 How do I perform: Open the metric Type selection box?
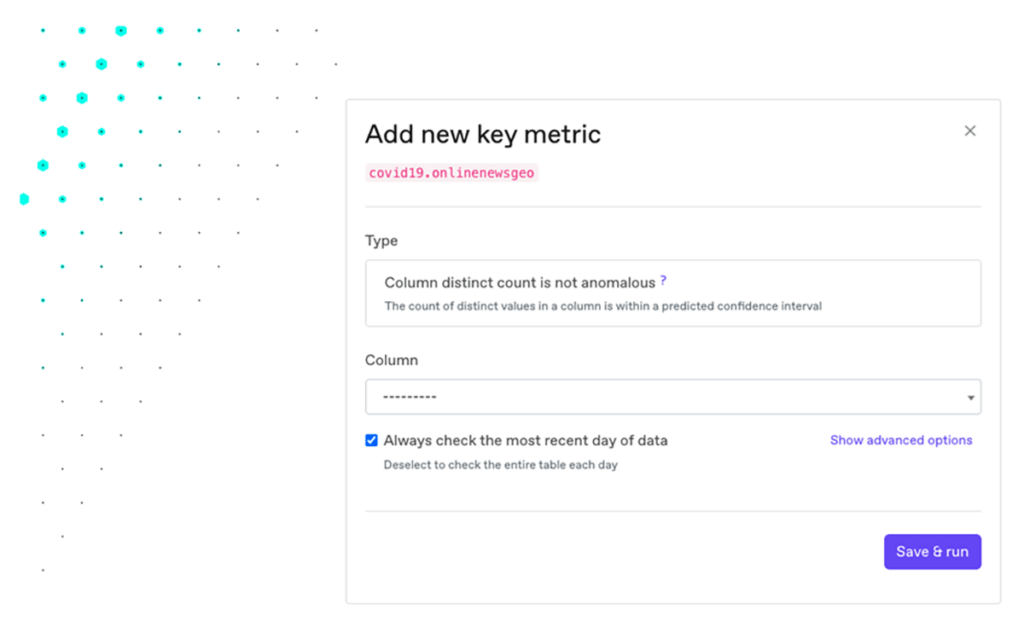[x=672, y=293]
